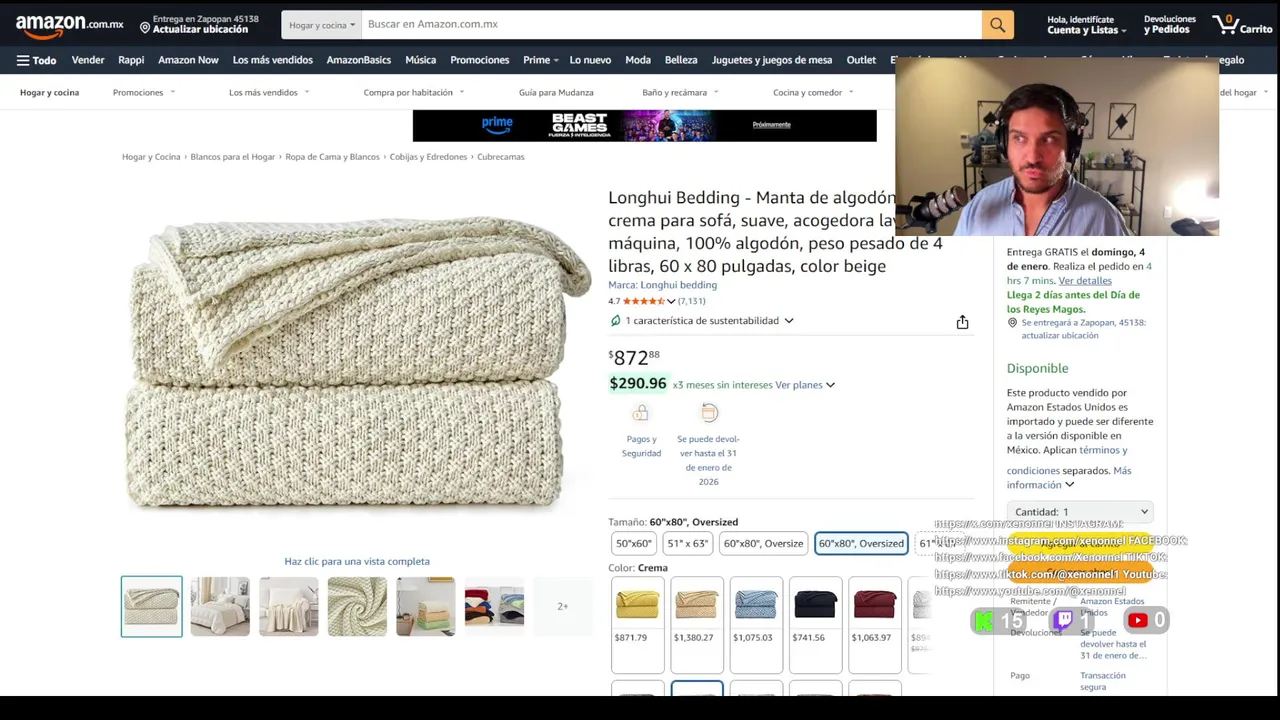
Task: Open the Cantidad quantity dropdown
Action: tap(1079, 512)
